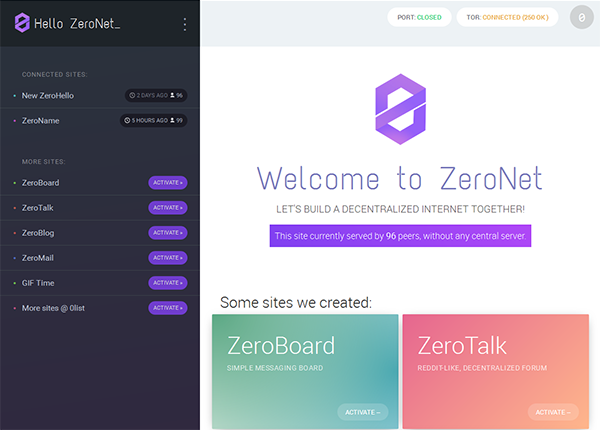Select ZeroBoard site name in sidebar
The width and height of the screenshot is (600, 430).
(41, 183)
